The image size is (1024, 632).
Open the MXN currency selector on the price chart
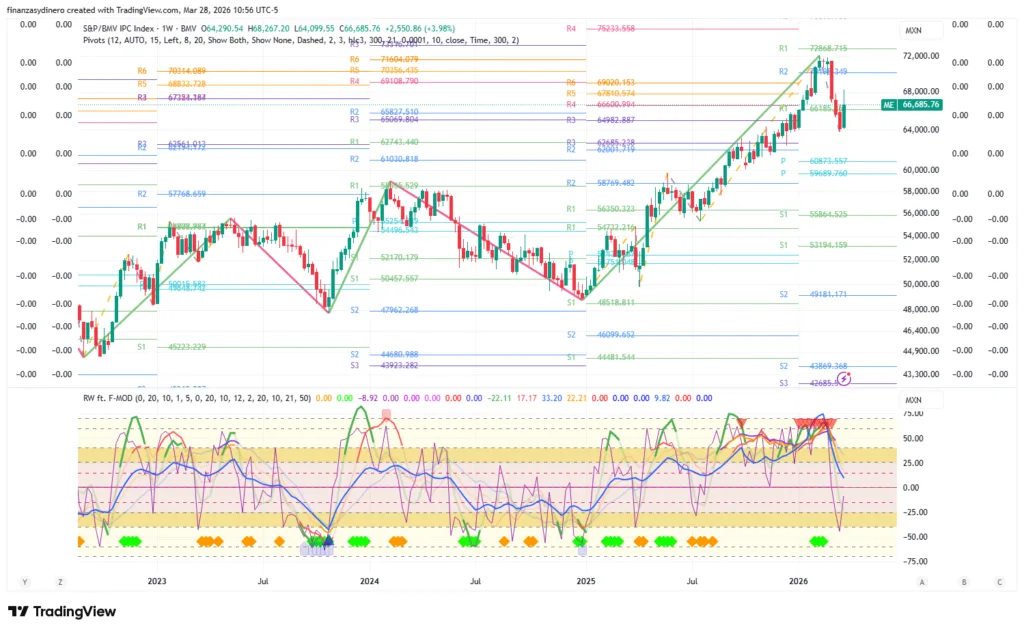pyautogui.click(x=912, y=30)
